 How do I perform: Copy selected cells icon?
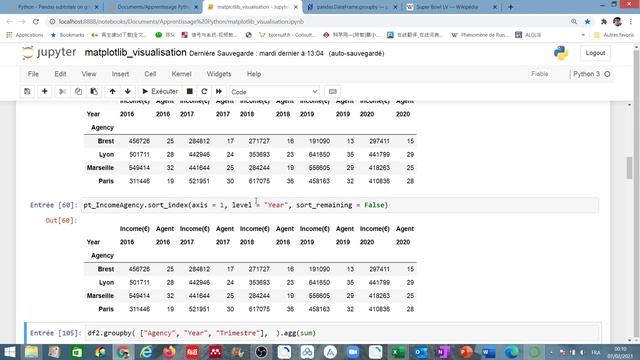click(x=78, y=91)
